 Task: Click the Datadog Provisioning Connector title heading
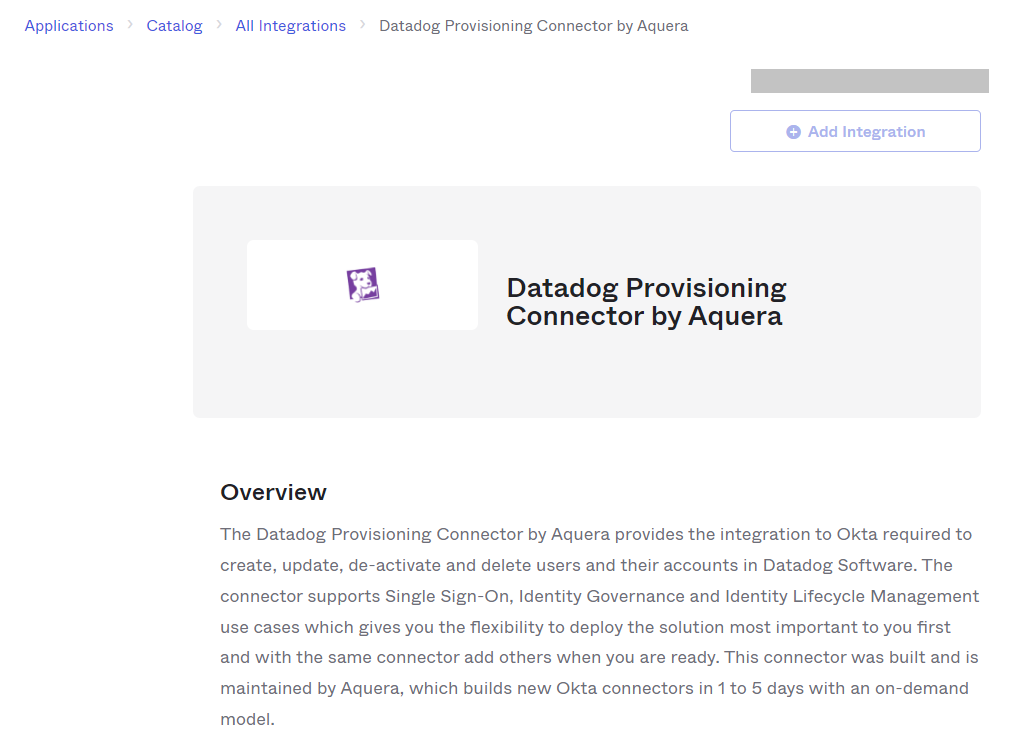(645, 303)
